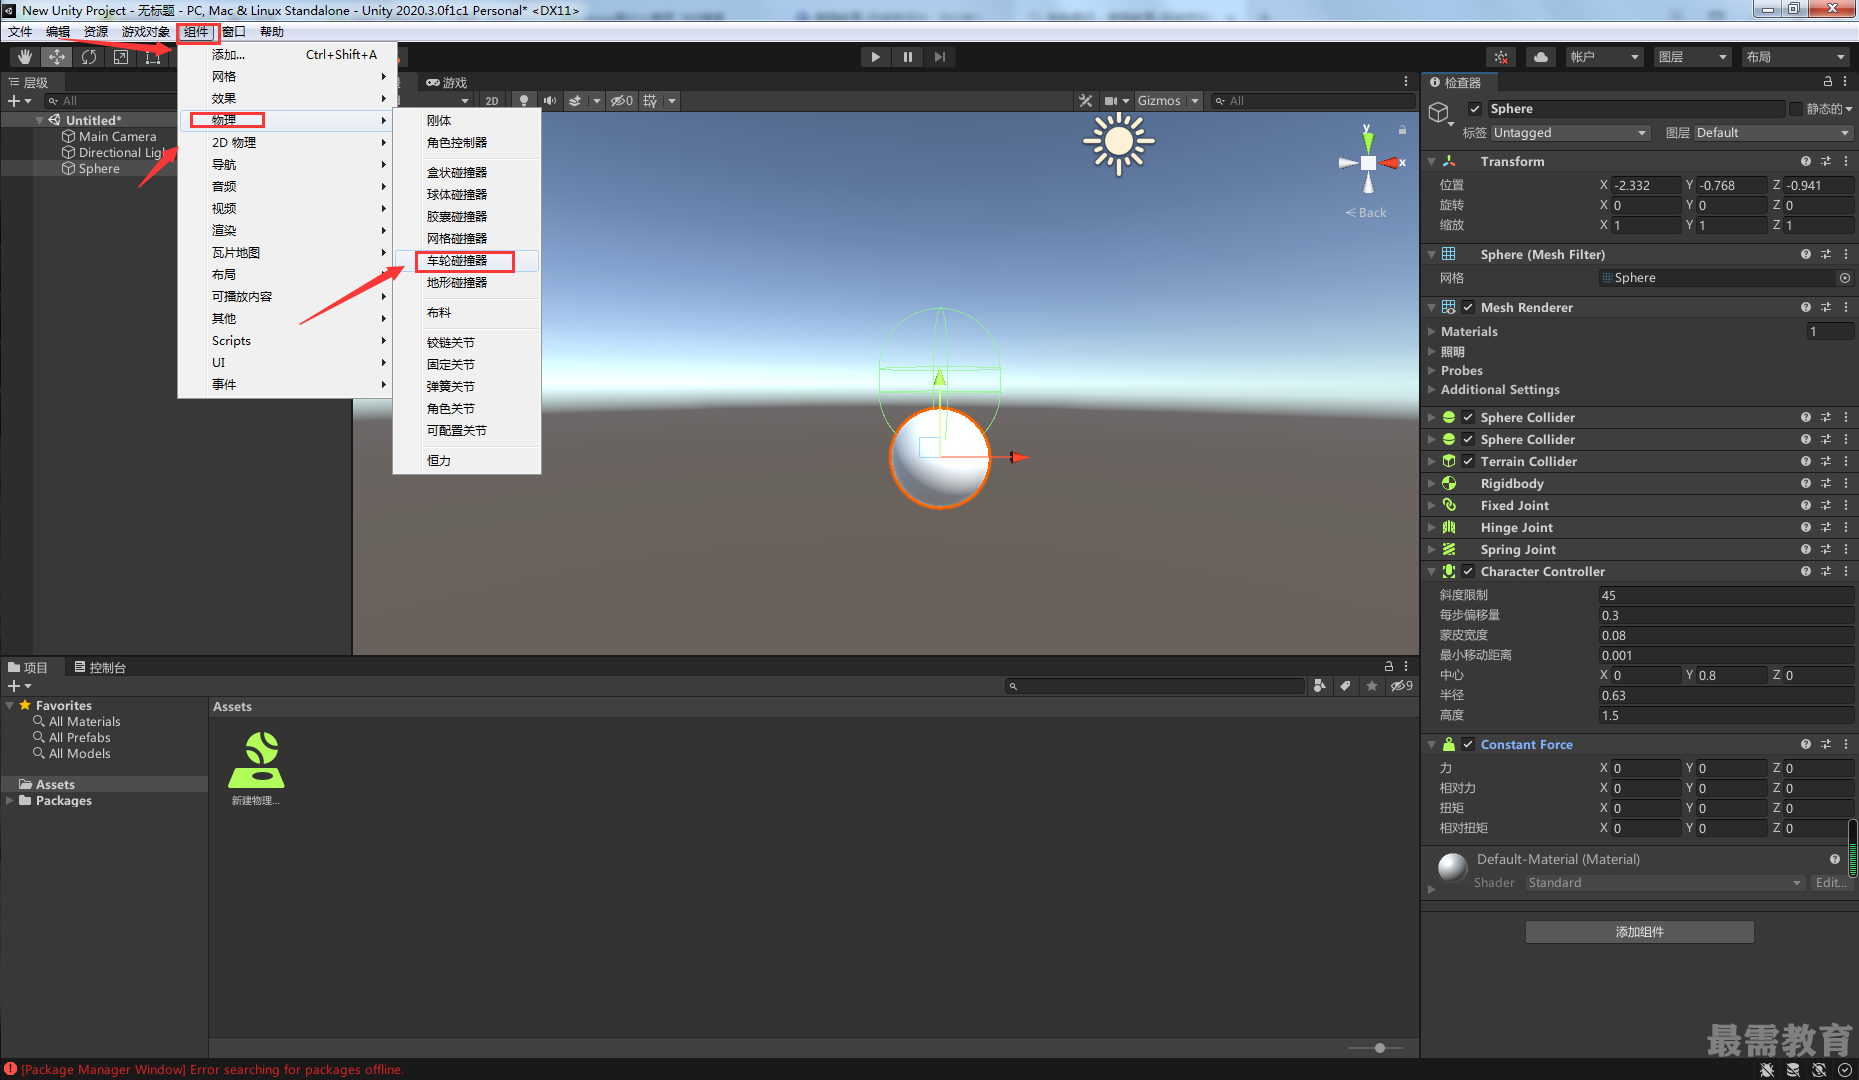Viewport: 1859px width, 1080px height.
Task: Disable the Terrain Collider checkbox
Action: click(x=1468, y=462)
